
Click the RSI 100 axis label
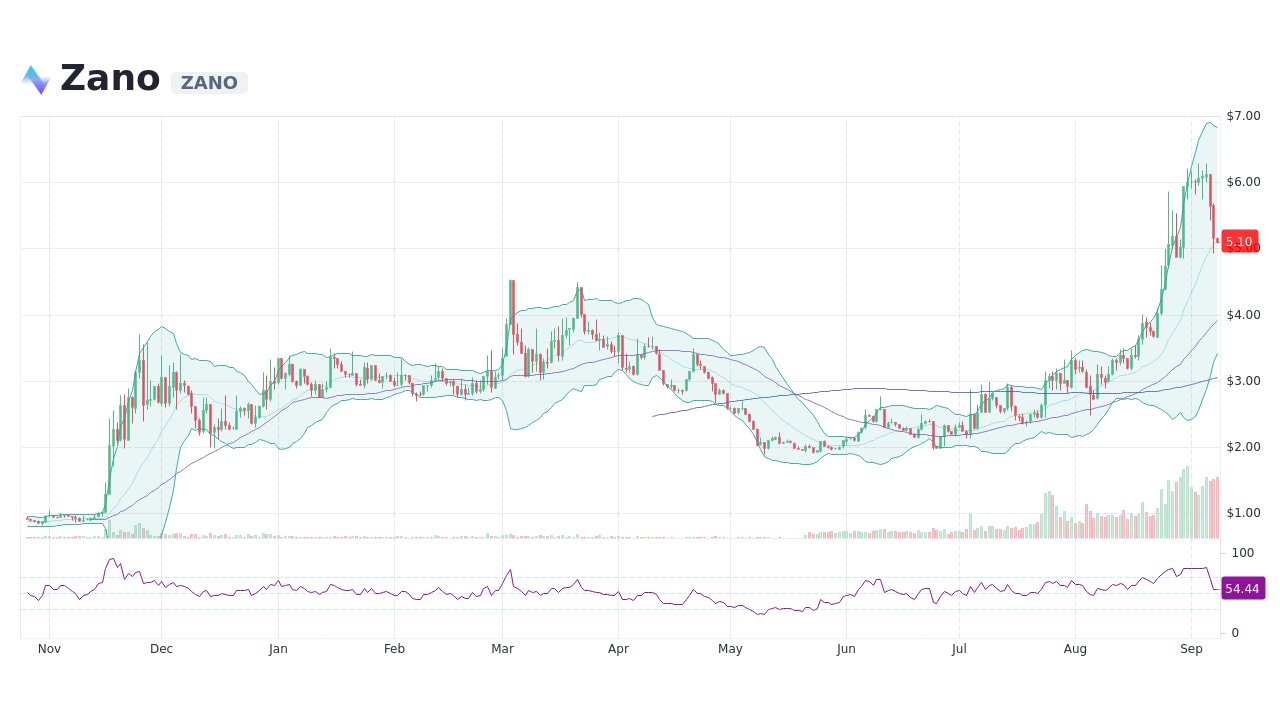coord(1243,553)
